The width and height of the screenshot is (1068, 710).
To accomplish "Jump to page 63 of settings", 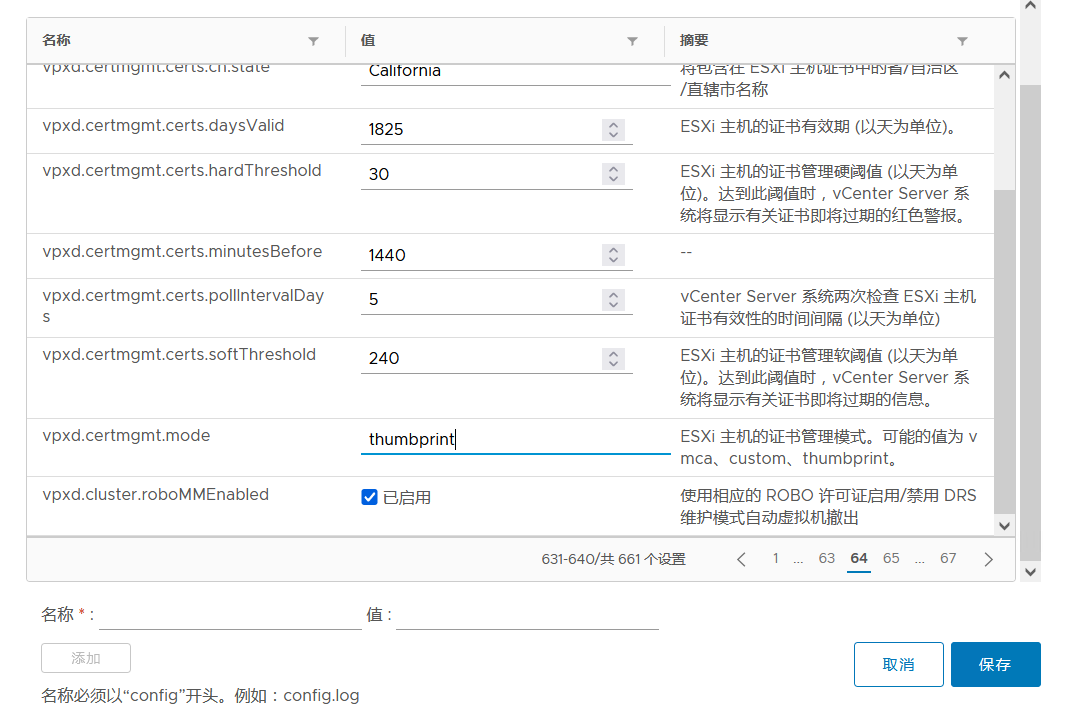I will (827, 559).
